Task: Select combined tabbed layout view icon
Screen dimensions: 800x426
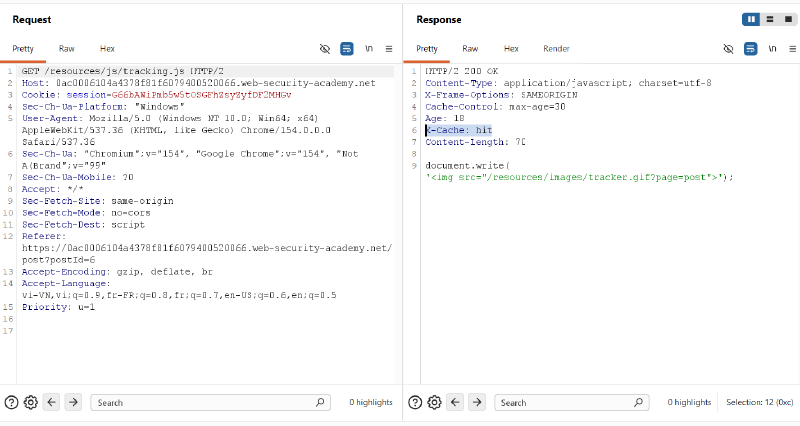Action: (788, 19)
